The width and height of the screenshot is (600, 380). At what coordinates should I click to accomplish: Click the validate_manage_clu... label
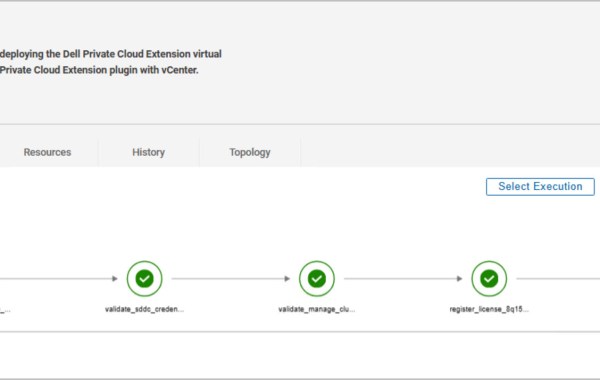[x=317, y=309]
